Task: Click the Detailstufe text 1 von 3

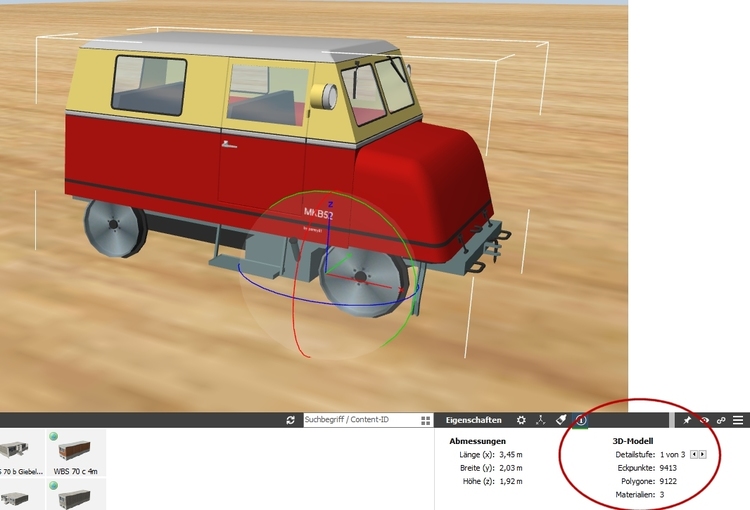Action: (673, 455)
